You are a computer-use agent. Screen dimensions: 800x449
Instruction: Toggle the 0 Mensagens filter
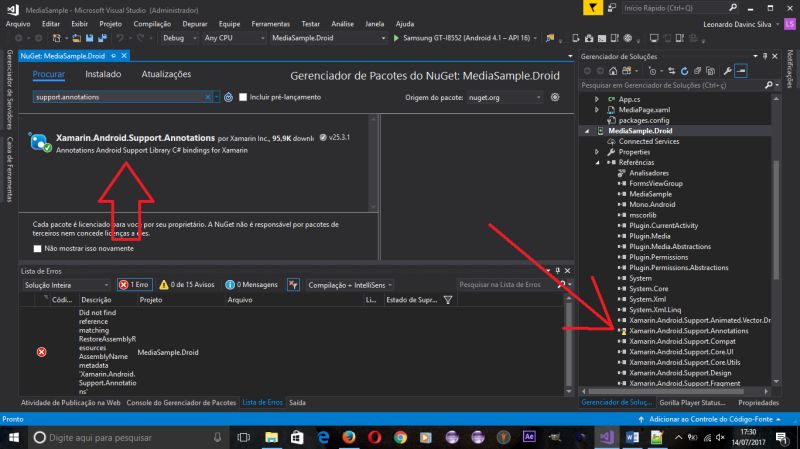coord(252,285)
